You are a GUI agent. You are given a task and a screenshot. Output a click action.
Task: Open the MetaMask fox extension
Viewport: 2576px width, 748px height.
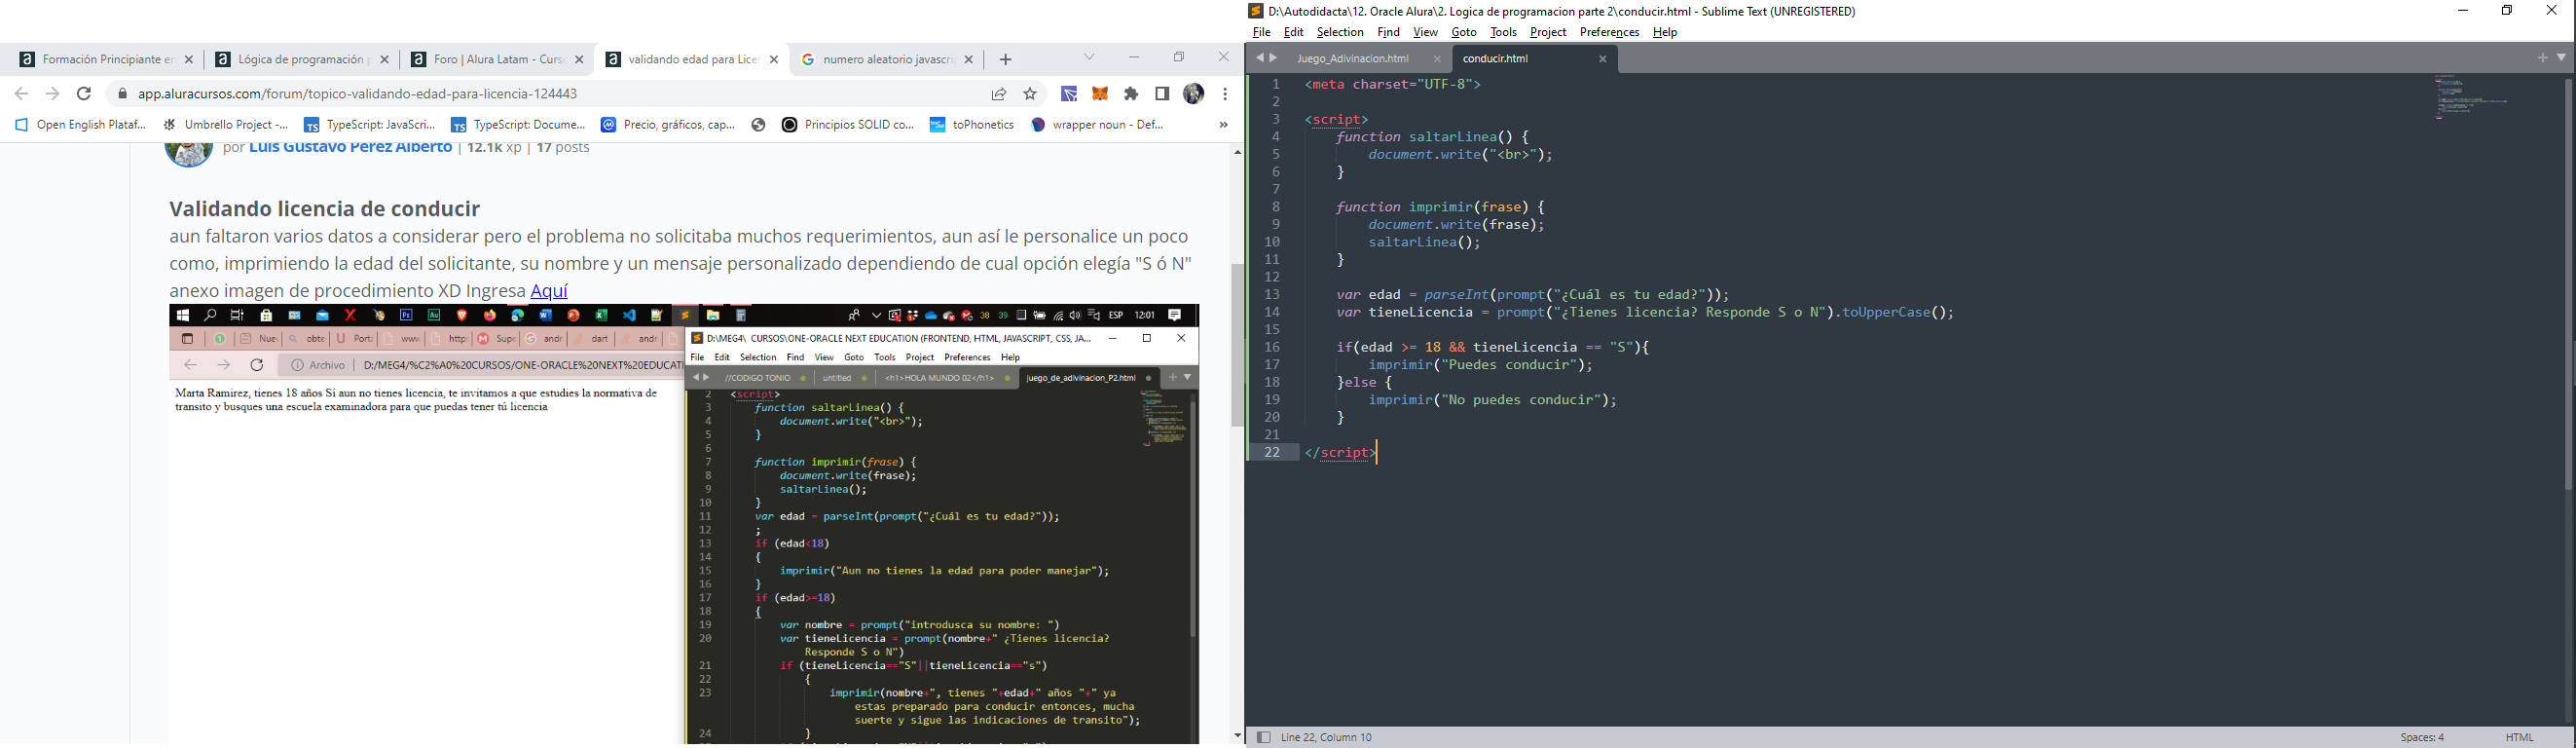click(x=1100, y=94)
